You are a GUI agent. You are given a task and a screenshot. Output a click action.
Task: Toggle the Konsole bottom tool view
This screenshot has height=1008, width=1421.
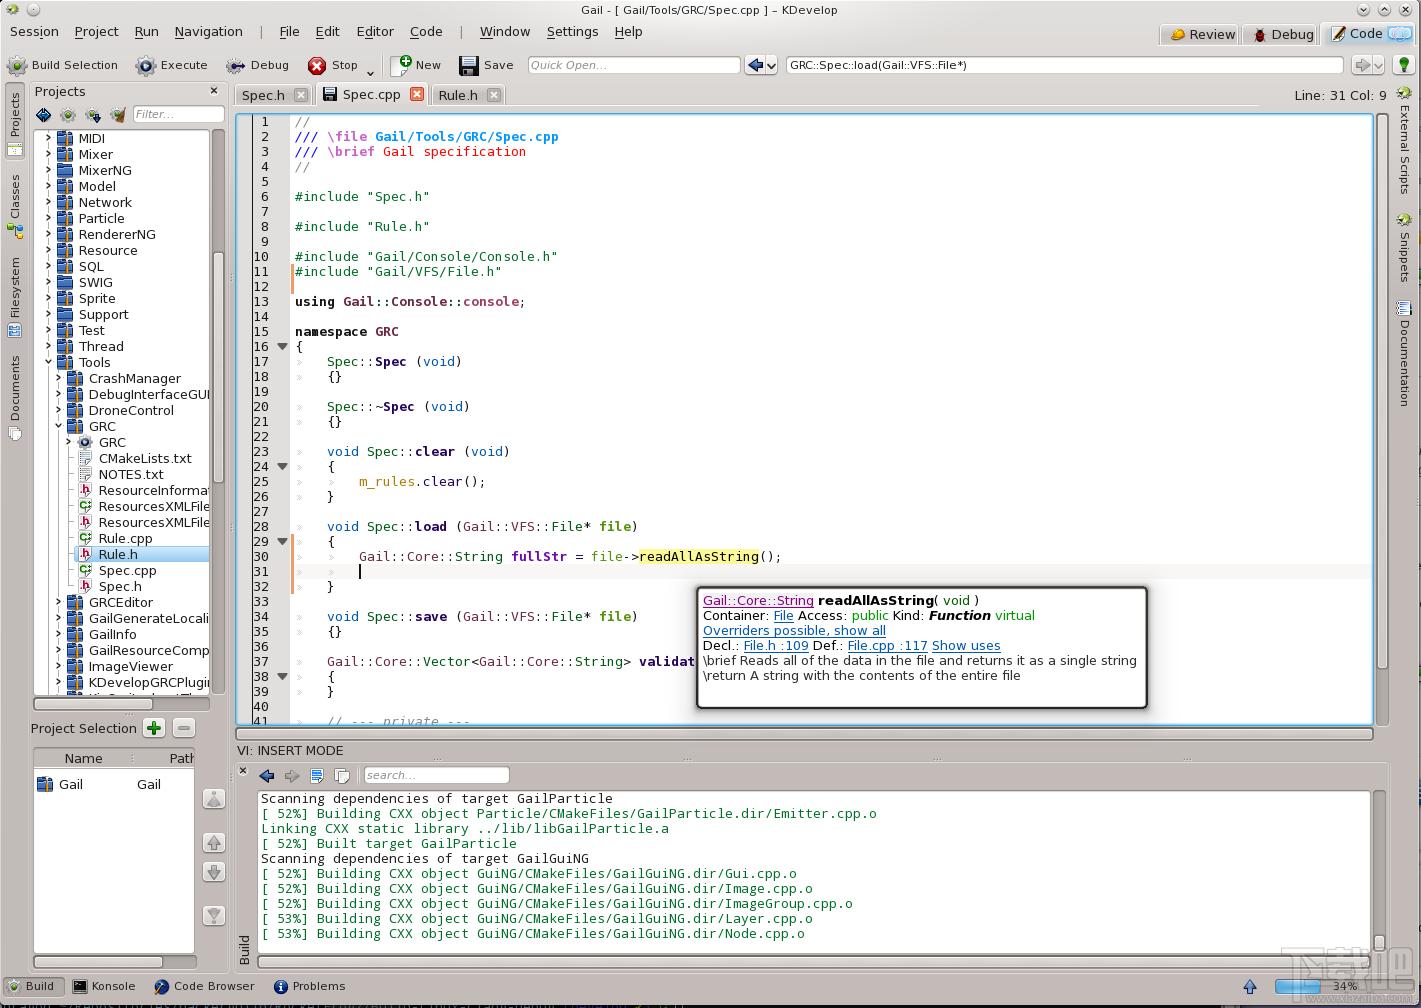coord(105,986)
